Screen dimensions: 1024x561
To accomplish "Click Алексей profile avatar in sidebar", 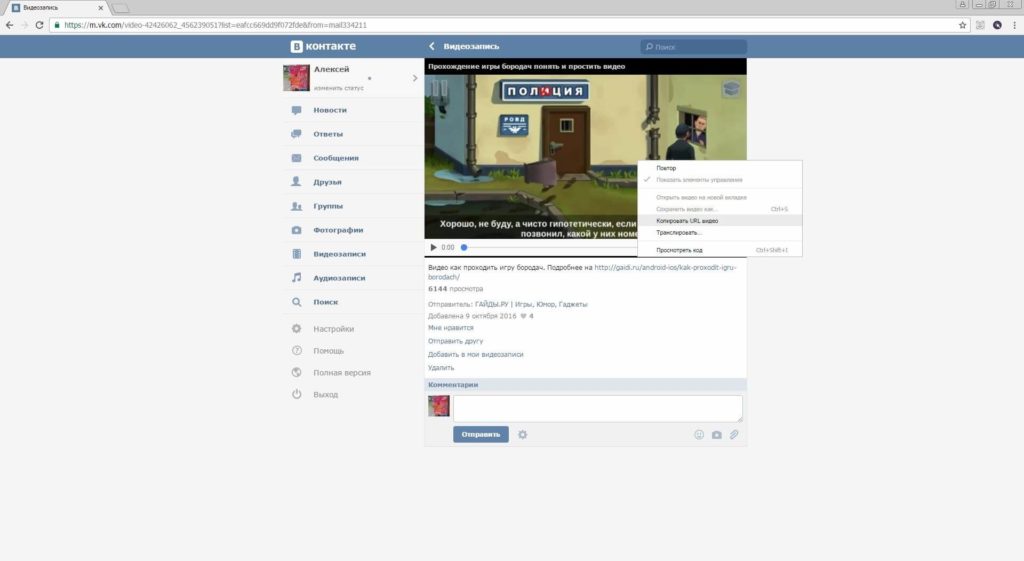I will pyautogui.click(x=296, y=78).
